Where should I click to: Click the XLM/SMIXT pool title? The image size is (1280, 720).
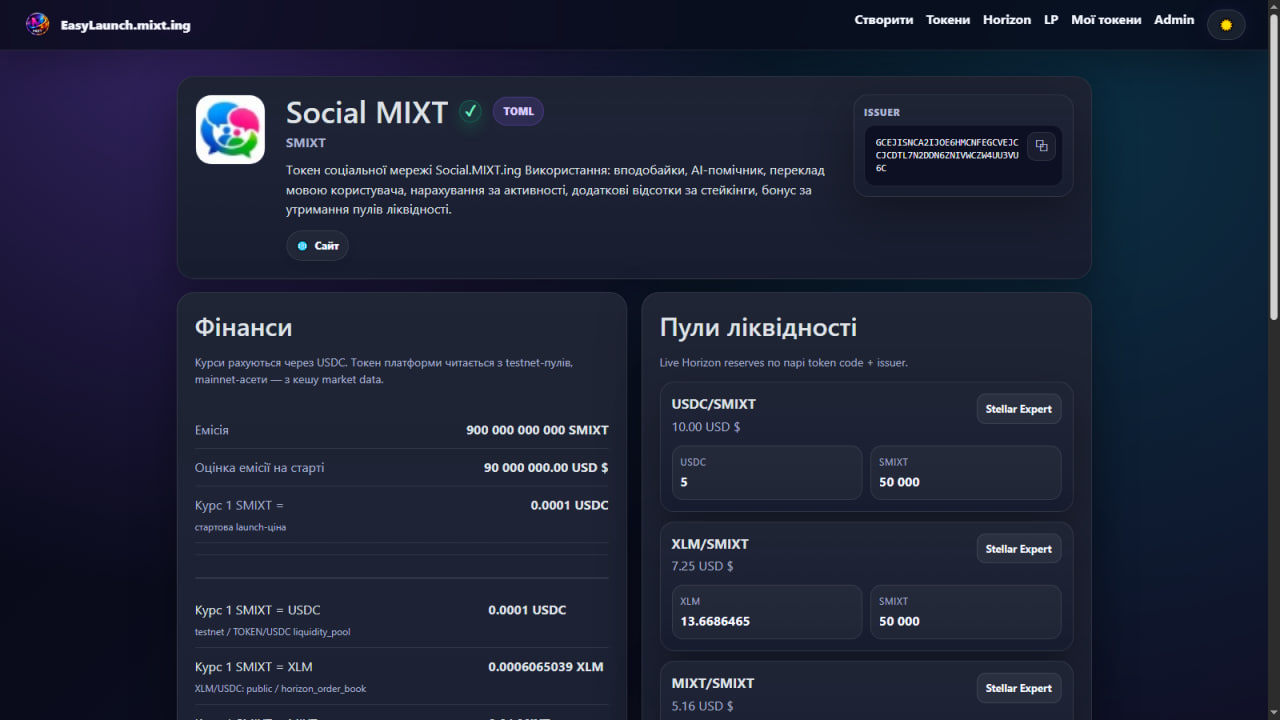(710, 544)
